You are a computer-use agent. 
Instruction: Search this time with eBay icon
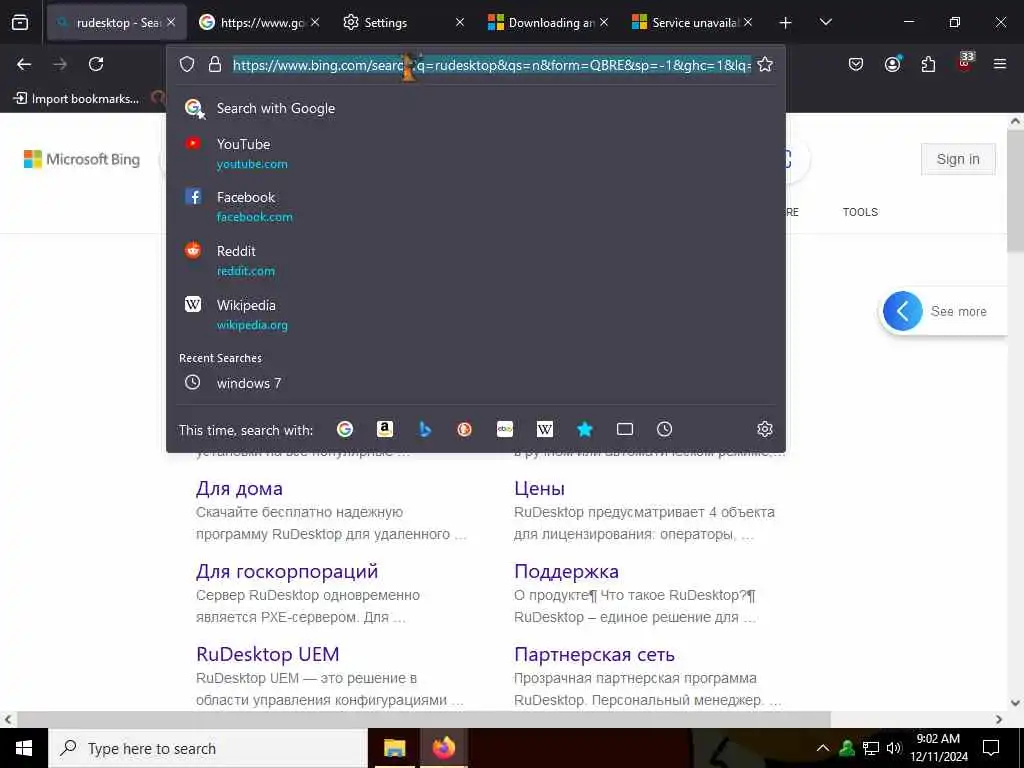coord(505,429)
